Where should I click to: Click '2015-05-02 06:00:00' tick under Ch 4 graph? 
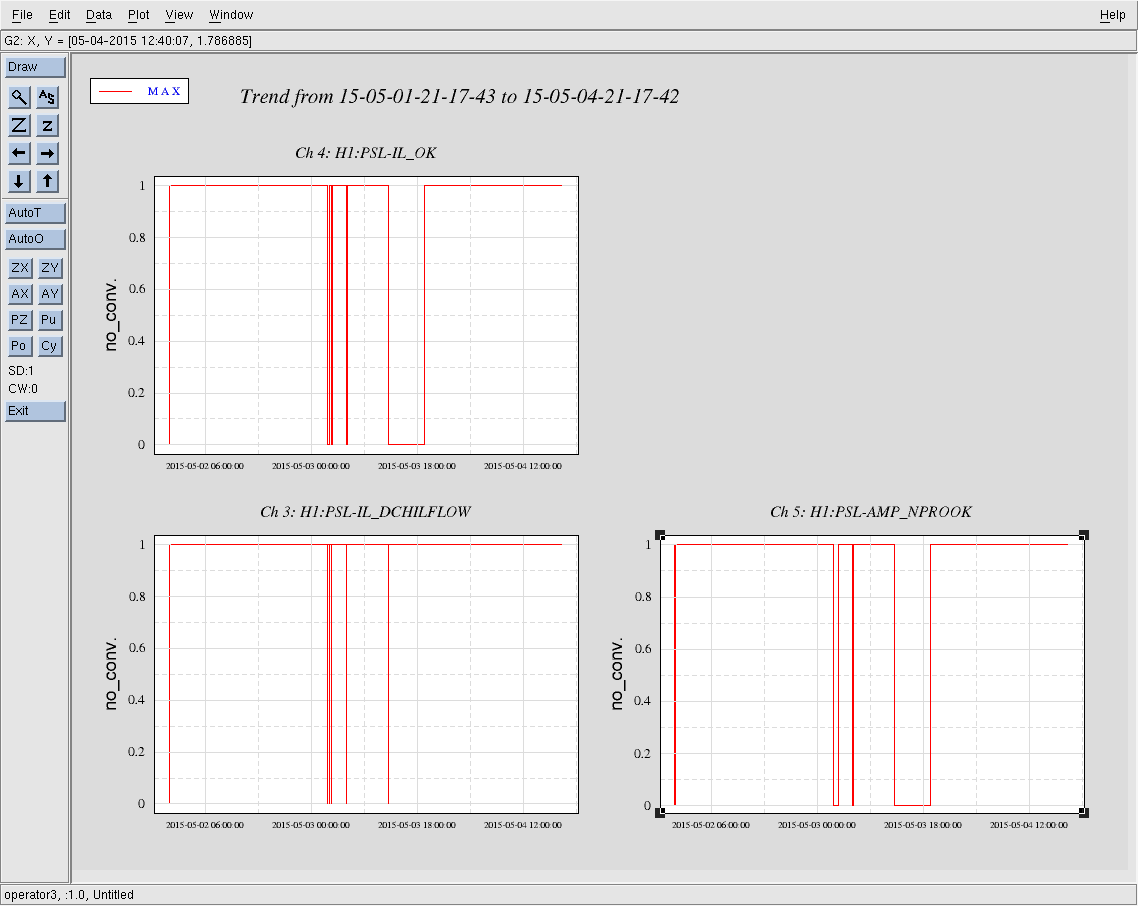pyautogui.click(x=205, y=466)
